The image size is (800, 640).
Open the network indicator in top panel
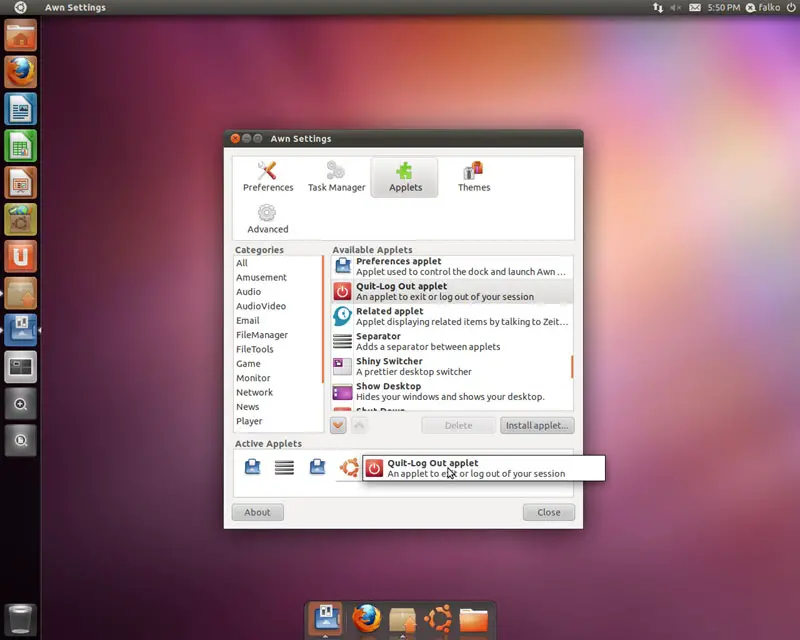[x=658, y=8]
